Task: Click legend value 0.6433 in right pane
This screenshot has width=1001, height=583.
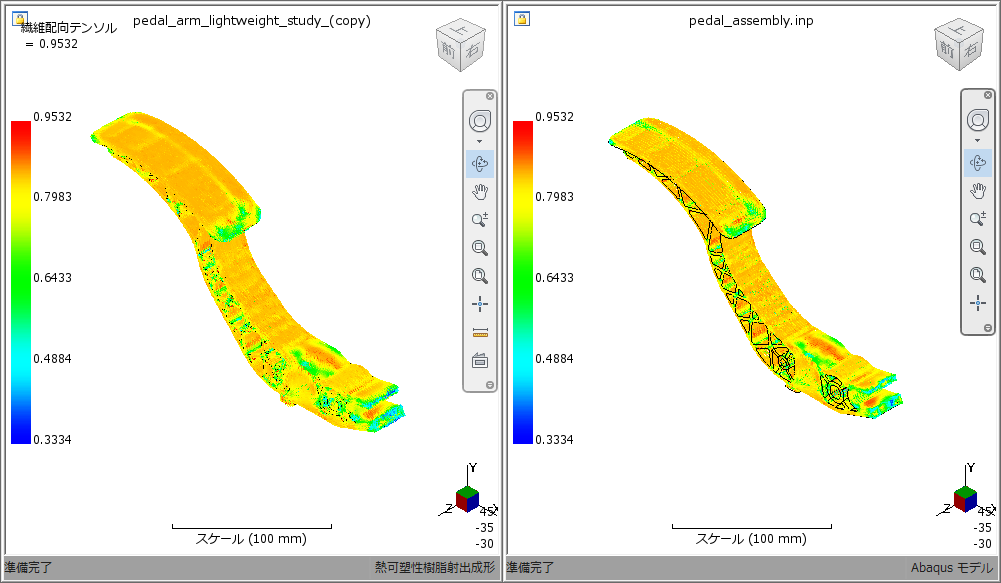Action: pos(554,278)
